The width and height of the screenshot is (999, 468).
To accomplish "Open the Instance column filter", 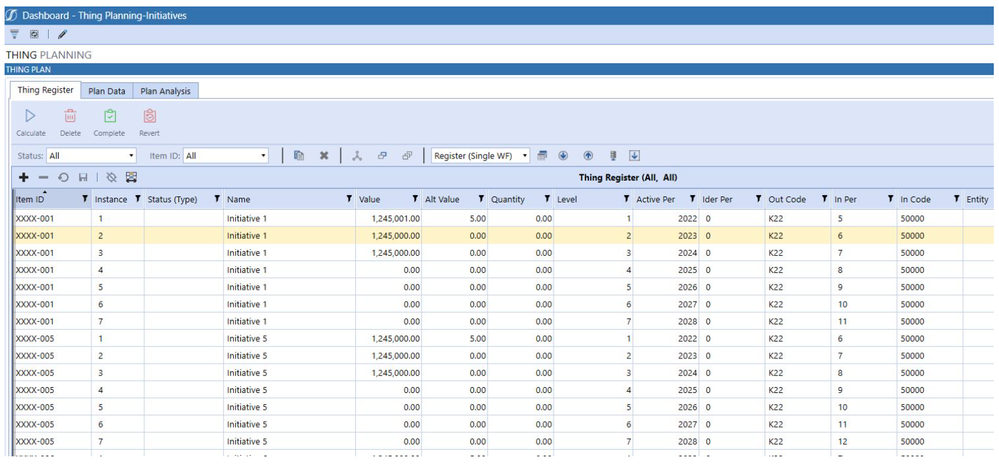I will point(138,199).
